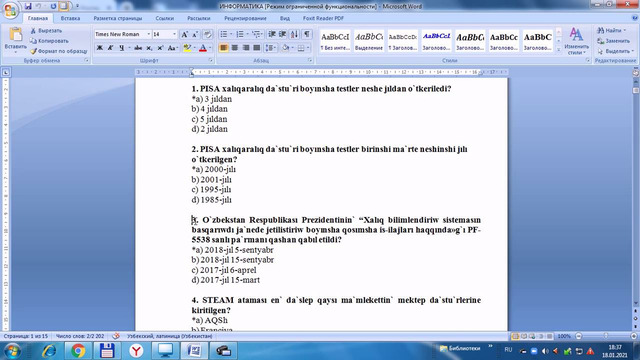Toggle Italic (К) formatting
Viewport: 640px width, 360px height.
coord(110,48)
